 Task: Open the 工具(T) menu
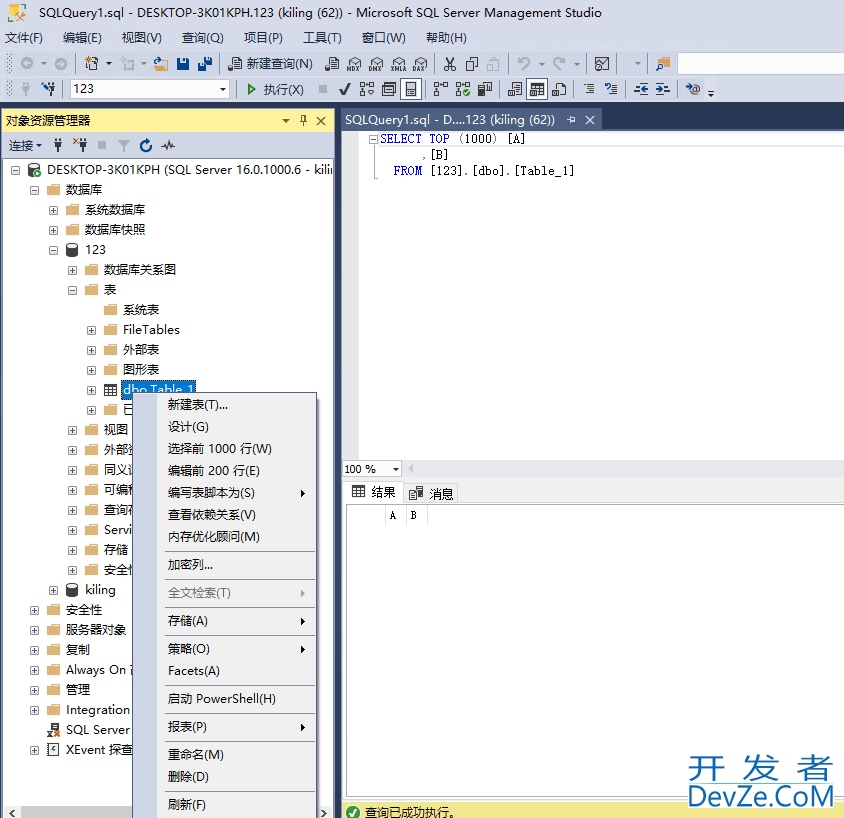pyautogui.click(x=322, y=38)
